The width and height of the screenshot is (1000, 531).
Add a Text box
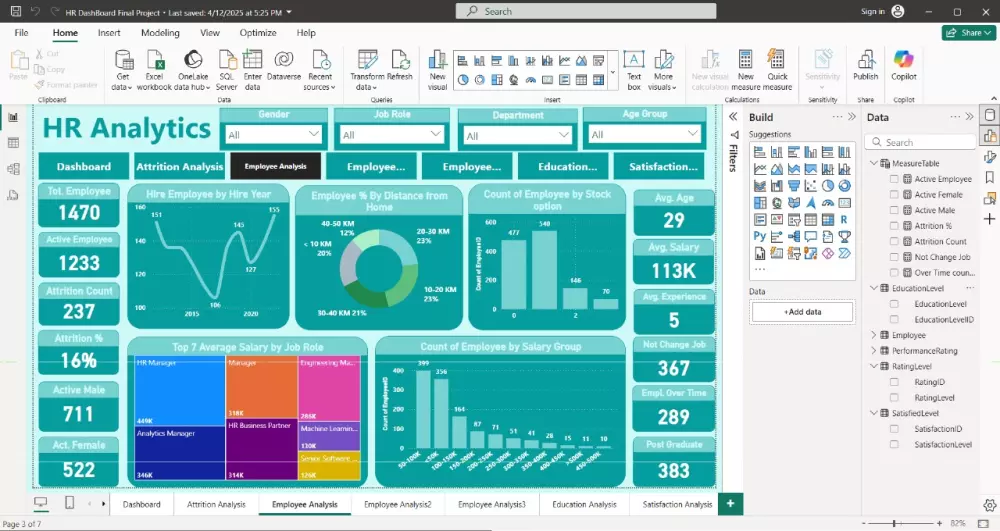point(634,70)
